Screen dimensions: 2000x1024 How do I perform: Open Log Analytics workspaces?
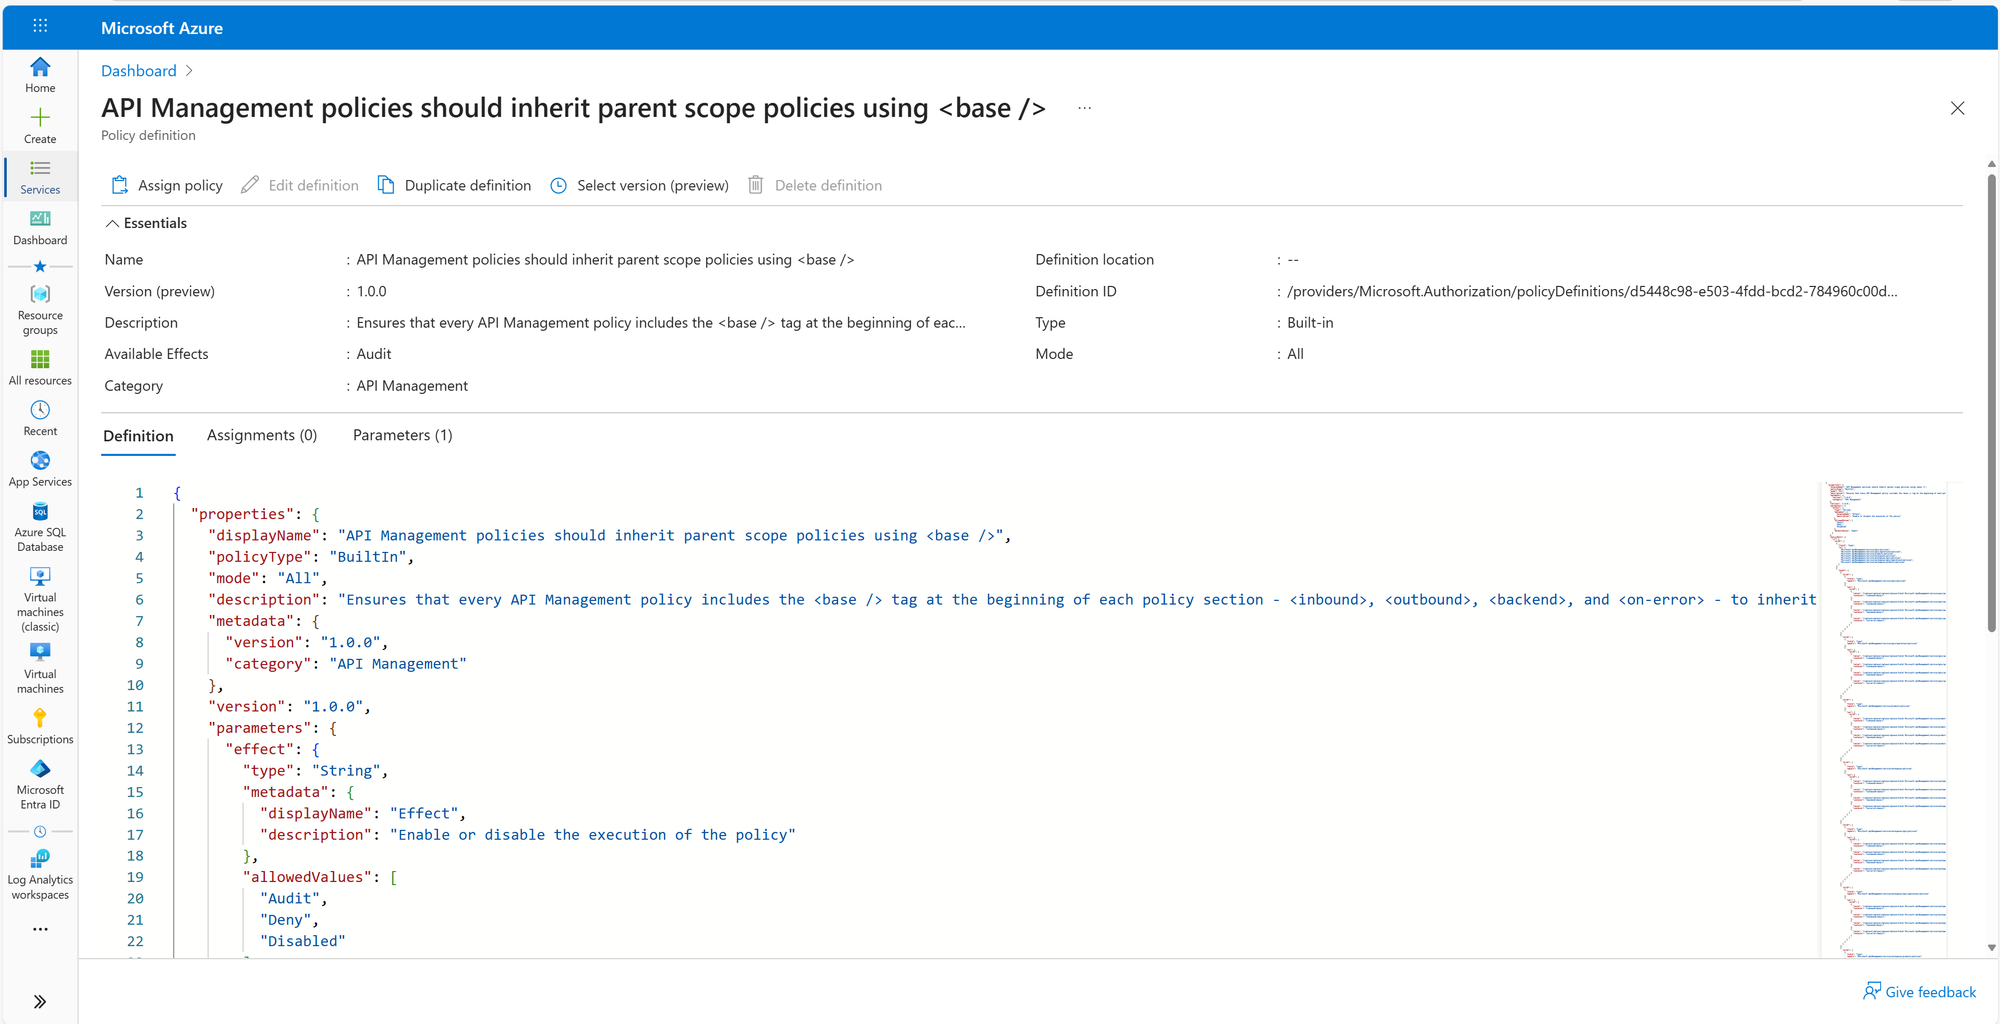40,875
